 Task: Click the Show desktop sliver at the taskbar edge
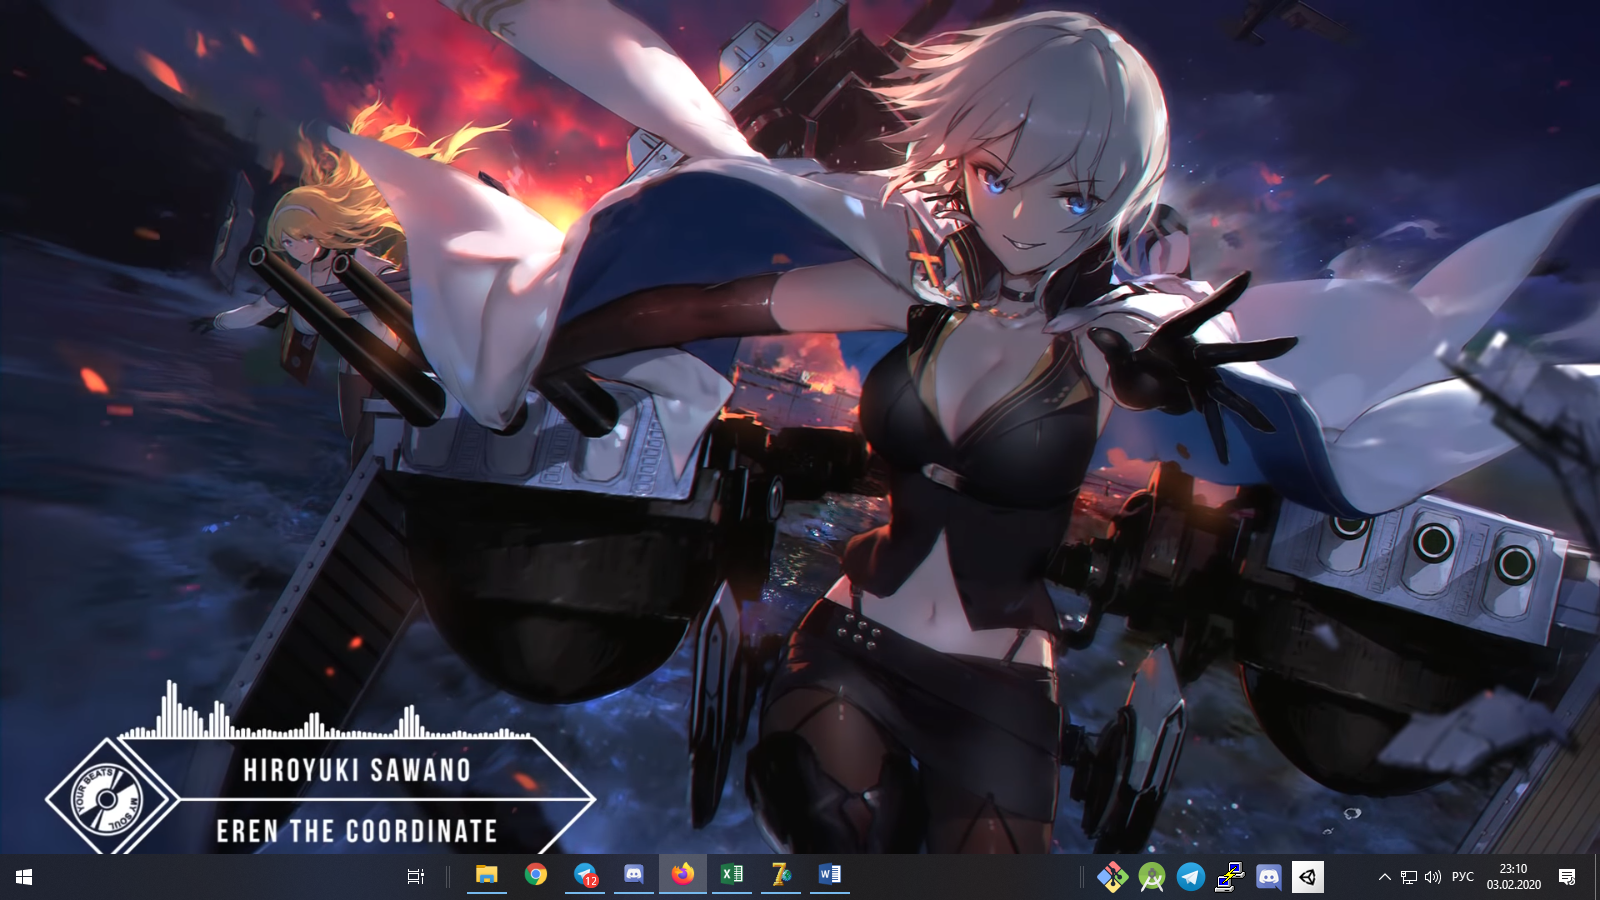(x=1596, y=877)
